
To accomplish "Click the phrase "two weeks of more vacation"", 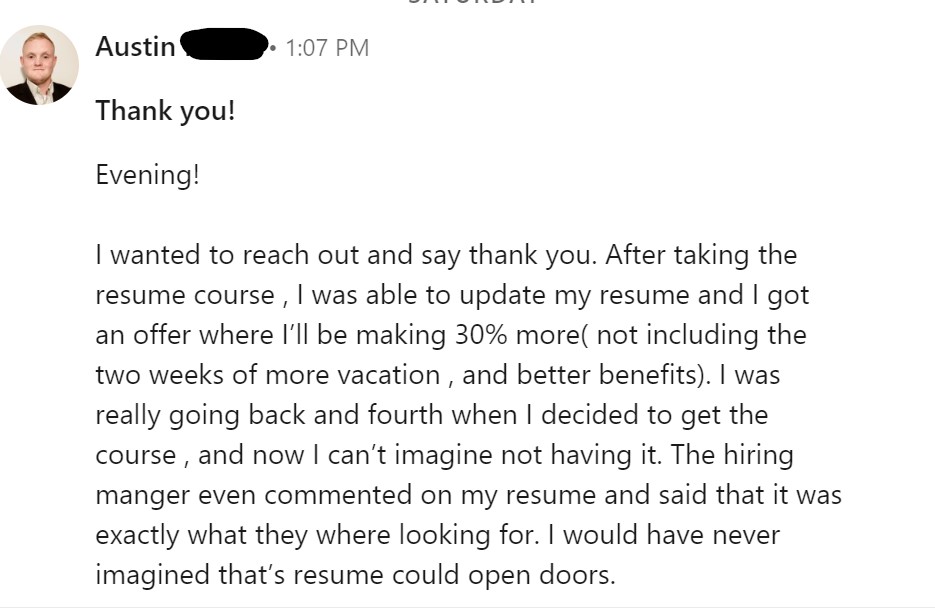I will (x=268, y=376).
